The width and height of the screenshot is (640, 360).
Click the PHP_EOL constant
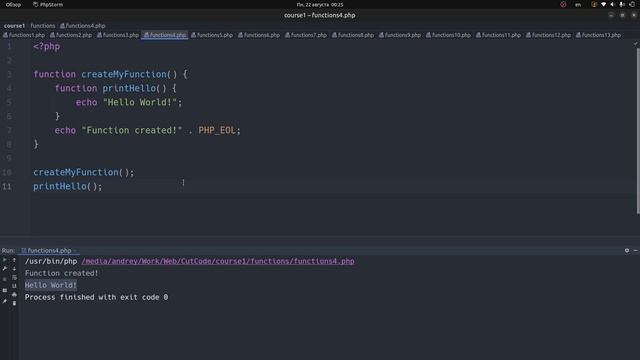tap(217, 130)
